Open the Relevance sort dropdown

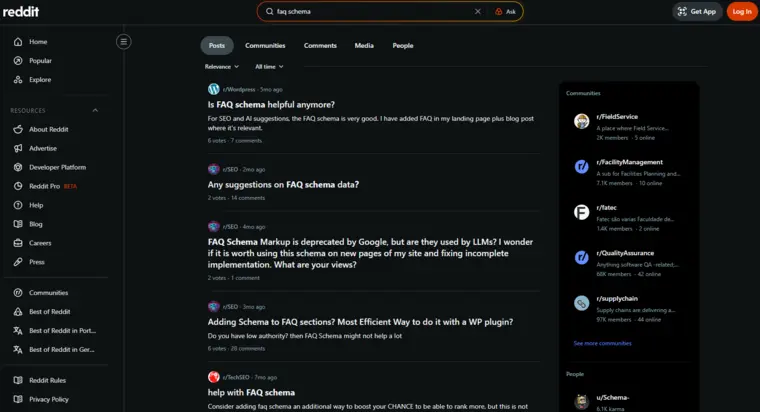222,67
